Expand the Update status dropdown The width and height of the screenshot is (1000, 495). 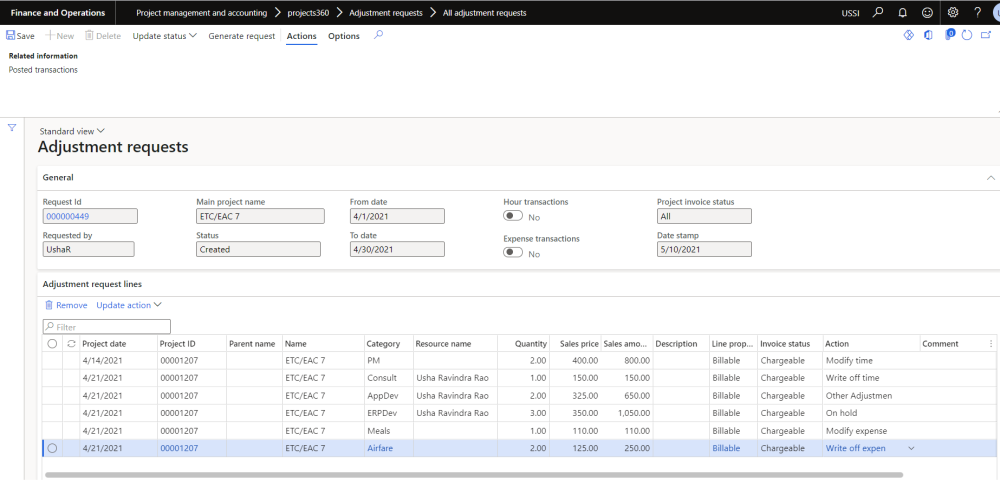point(164,36)
